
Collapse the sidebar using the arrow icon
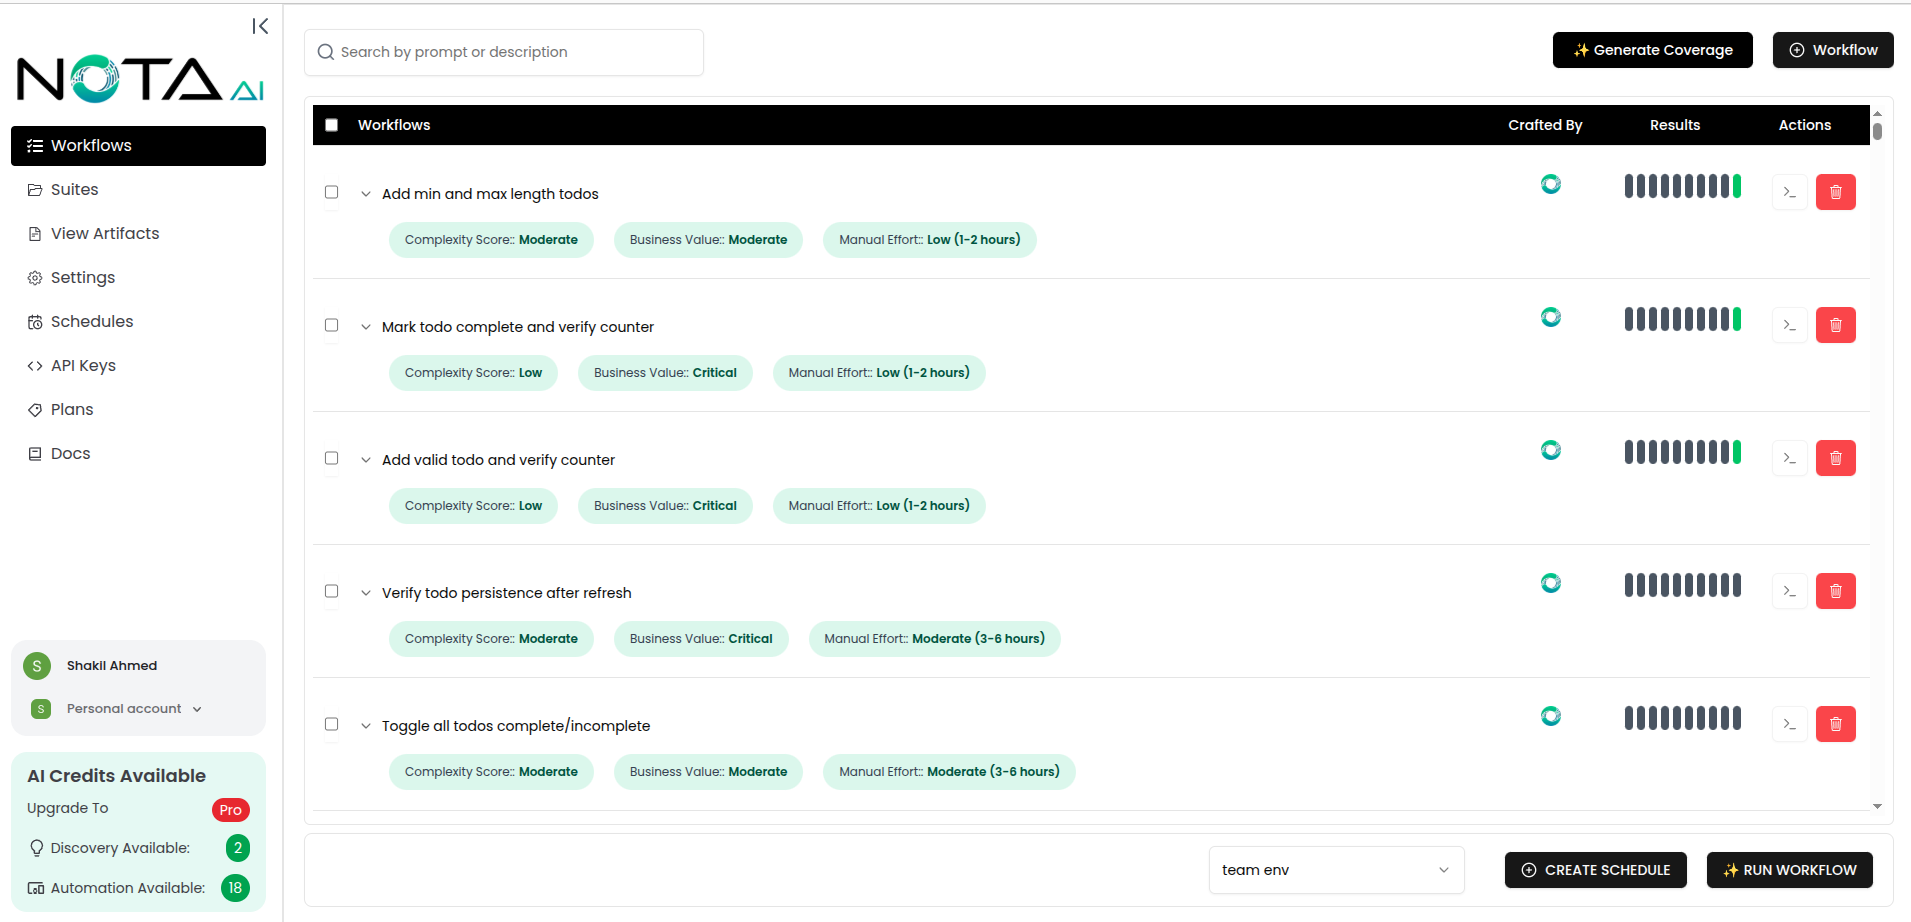click(x=259, y=26)
